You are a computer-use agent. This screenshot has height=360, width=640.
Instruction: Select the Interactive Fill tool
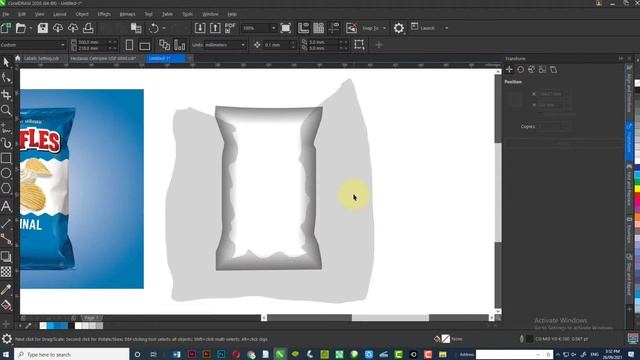(x=6, y=305)
